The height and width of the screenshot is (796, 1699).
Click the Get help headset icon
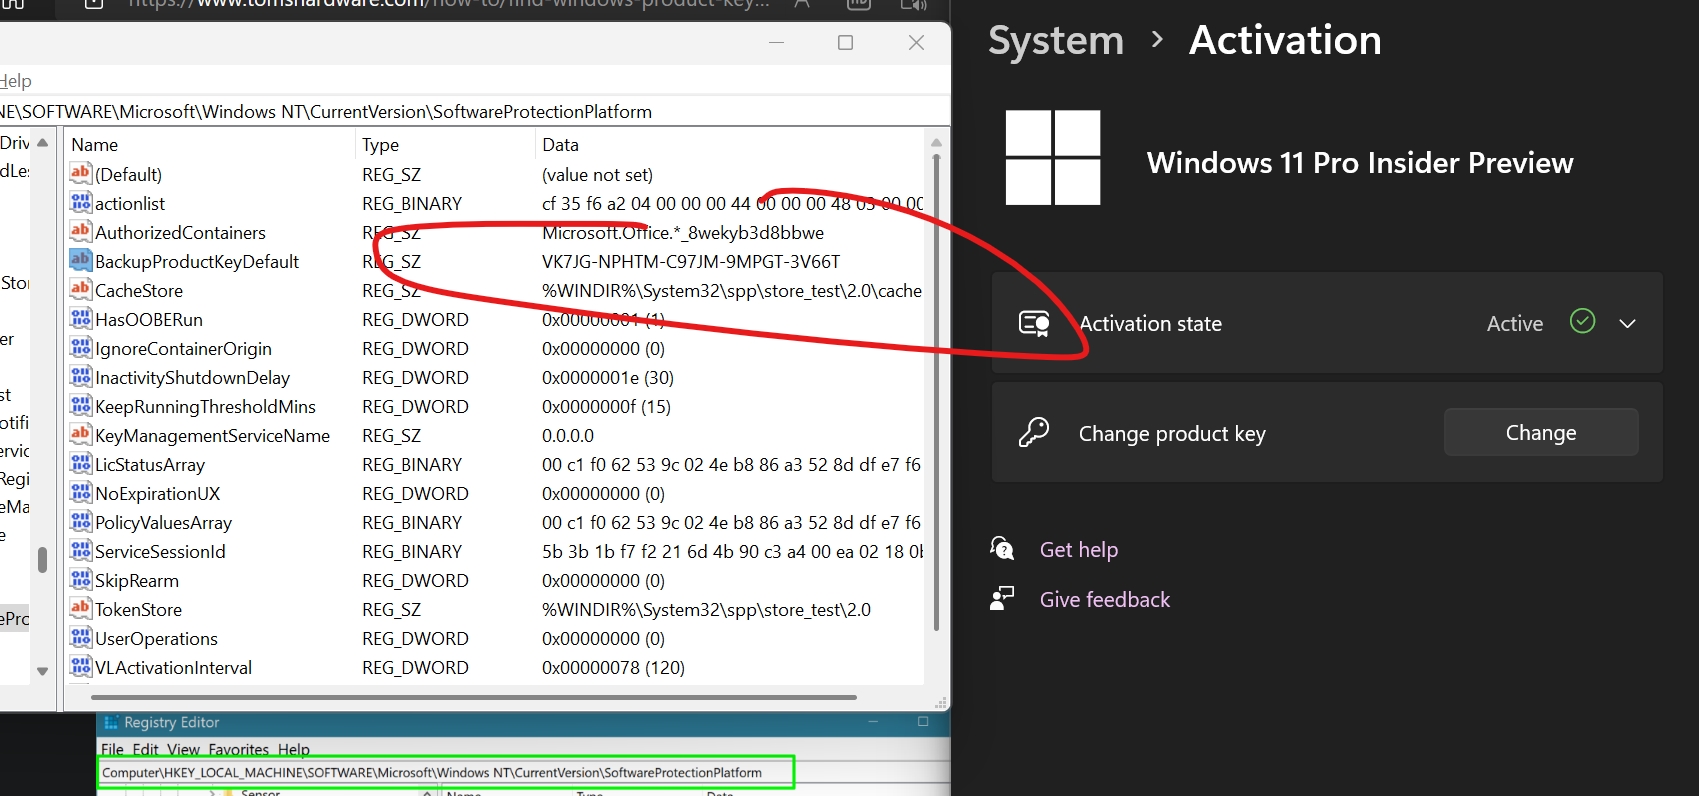tap(1002, 549)
